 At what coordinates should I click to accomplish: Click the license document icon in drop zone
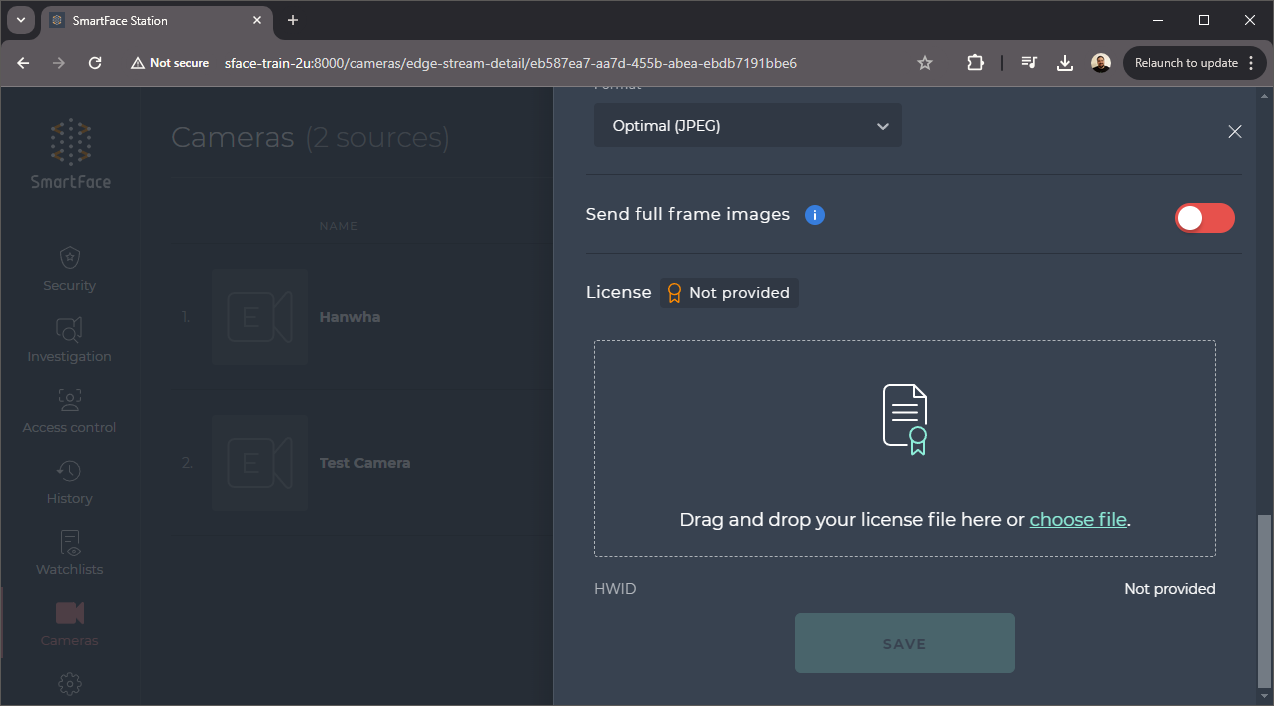pyautogui.click(x=905, y=420)
